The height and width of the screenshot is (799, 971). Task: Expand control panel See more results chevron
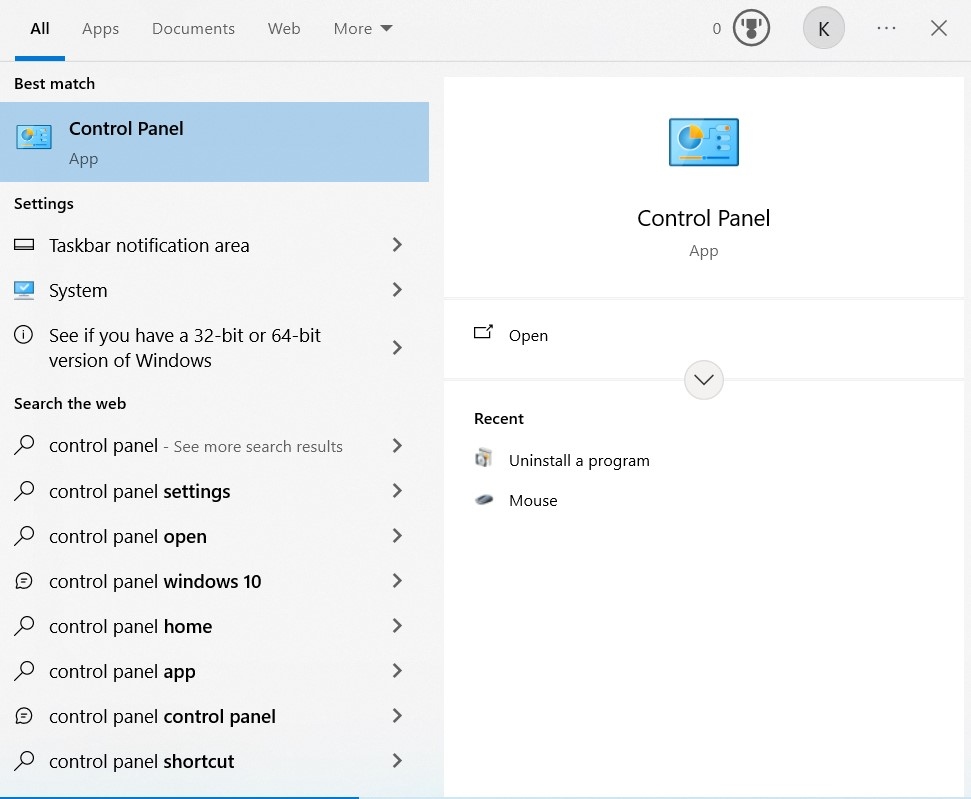pos(398,445)
